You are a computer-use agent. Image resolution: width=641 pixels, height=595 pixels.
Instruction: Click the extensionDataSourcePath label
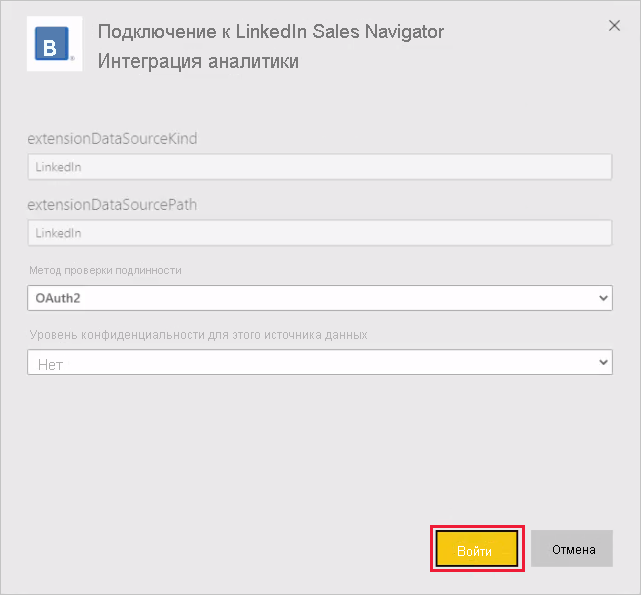[112, 204]
